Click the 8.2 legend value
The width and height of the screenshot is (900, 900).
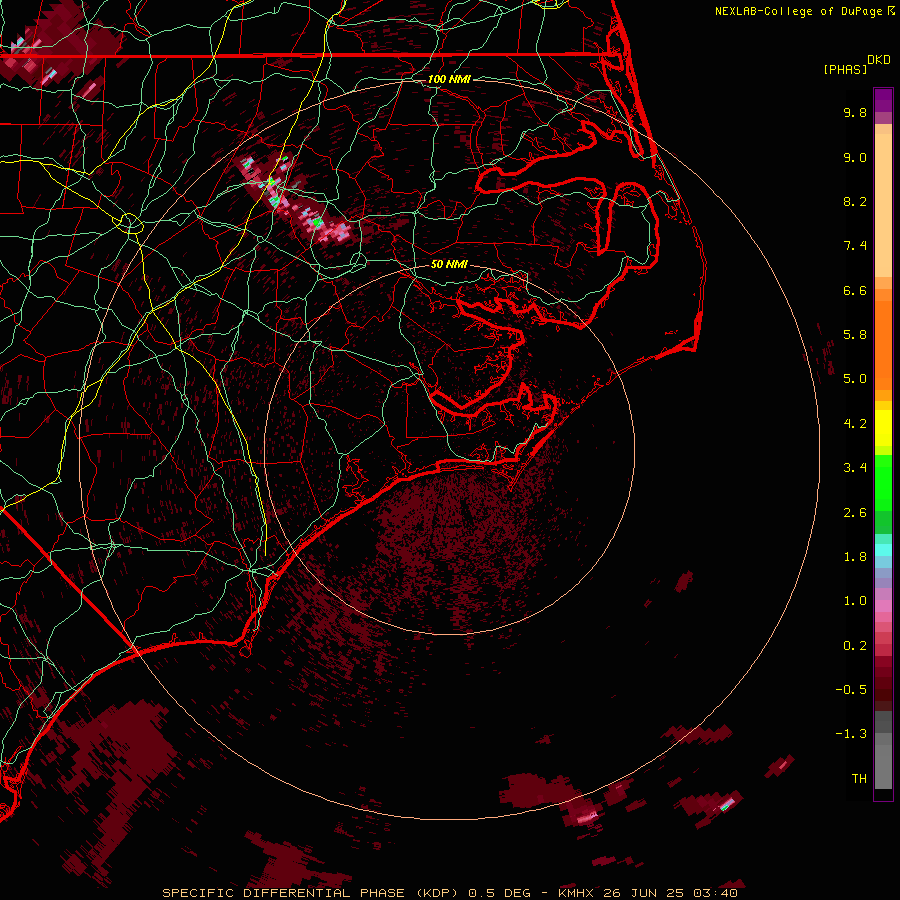[x=855, y=201]
